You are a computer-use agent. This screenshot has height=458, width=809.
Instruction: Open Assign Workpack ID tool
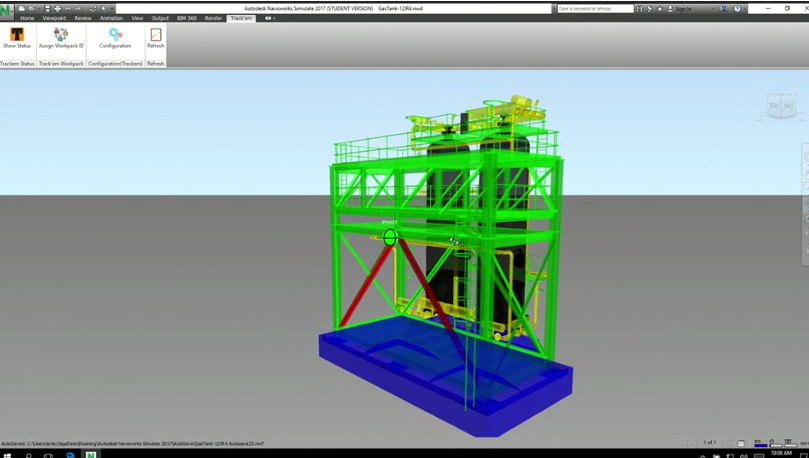tap(61, 35)
